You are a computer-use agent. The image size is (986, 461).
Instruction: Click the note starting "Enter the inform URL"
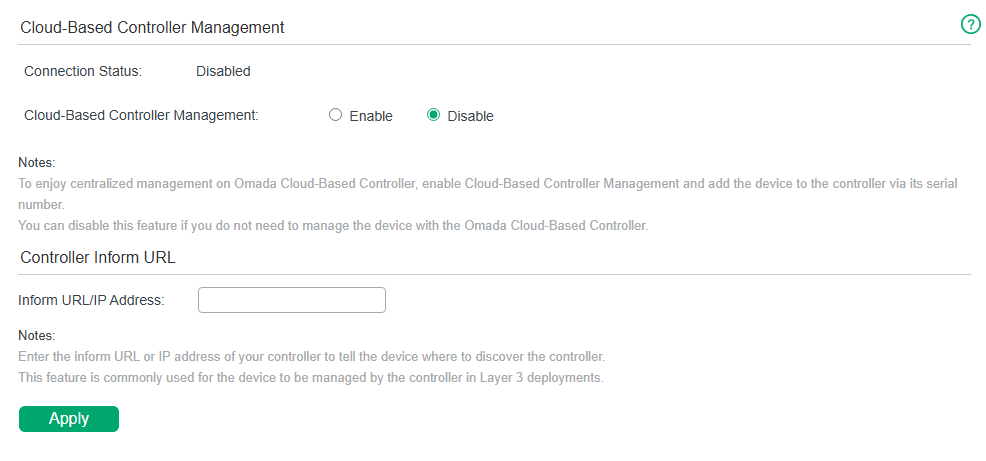point(311,357)
